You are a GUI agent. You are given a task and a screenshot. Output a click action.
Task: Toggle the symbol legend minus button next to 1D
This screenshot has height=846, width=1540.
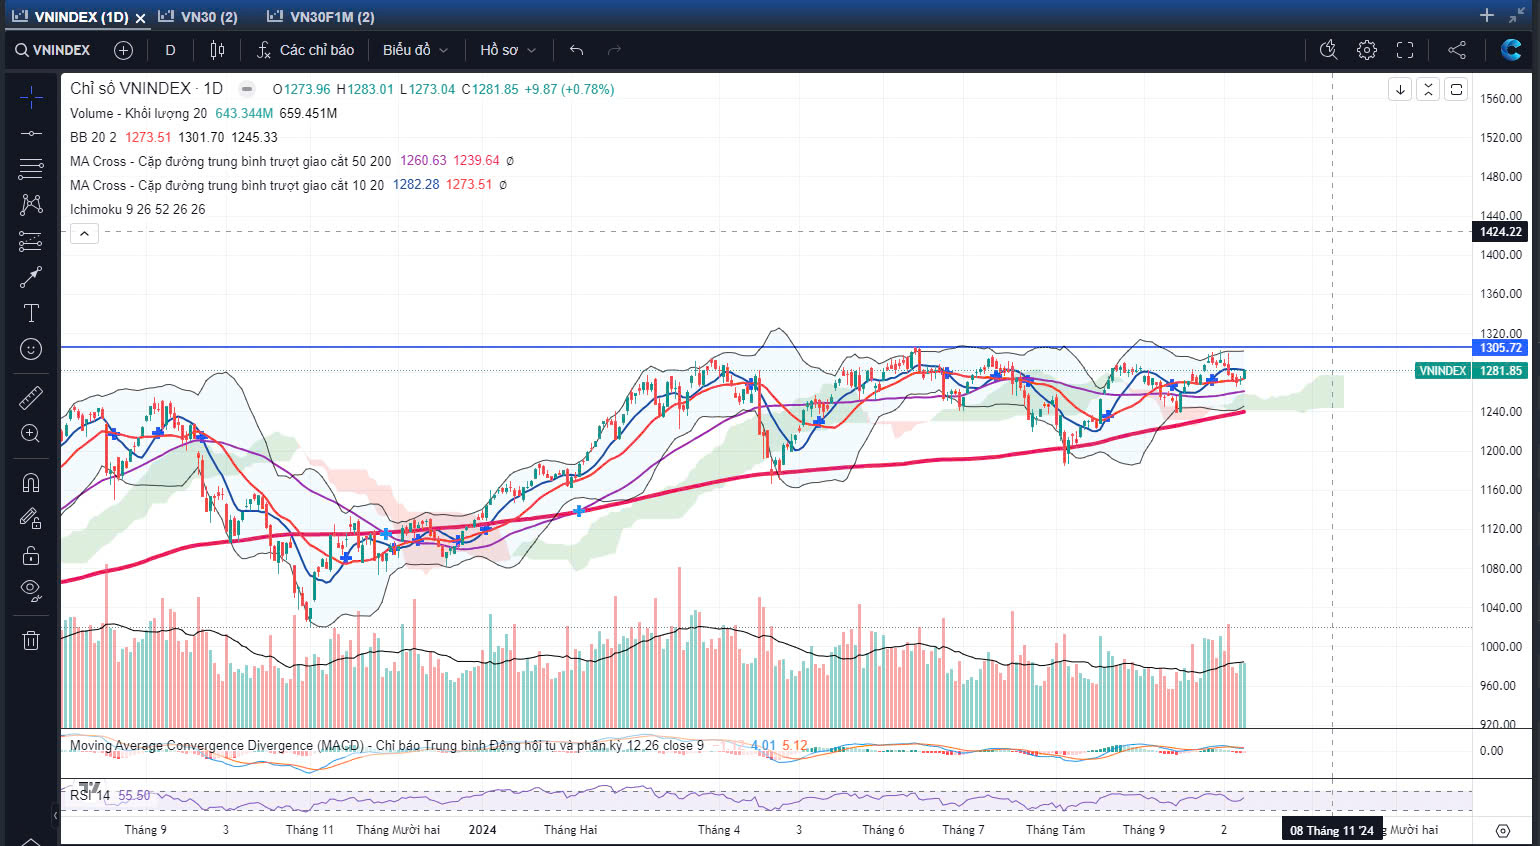pyautogui.click(x=246, y=89)
